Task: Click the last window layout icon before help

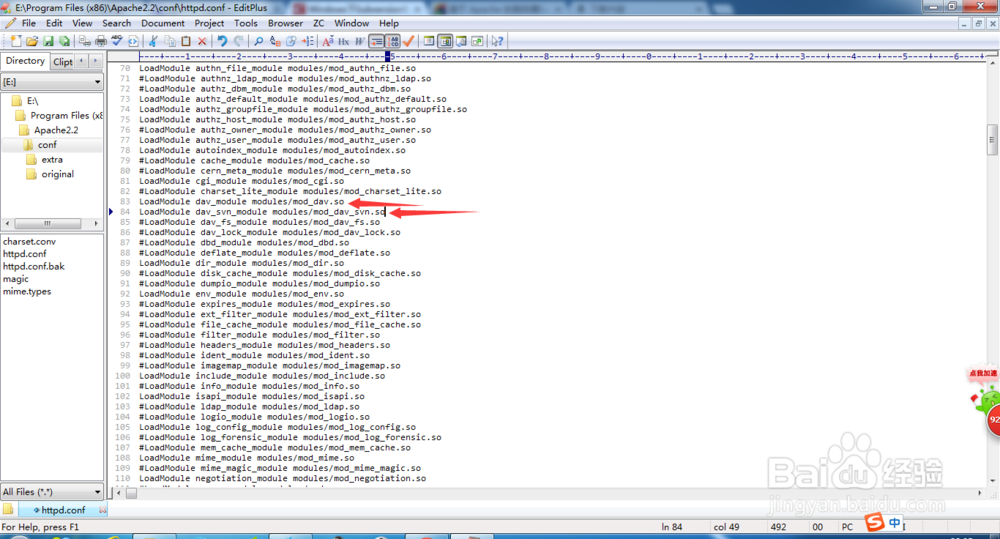Action: (477, 41)
